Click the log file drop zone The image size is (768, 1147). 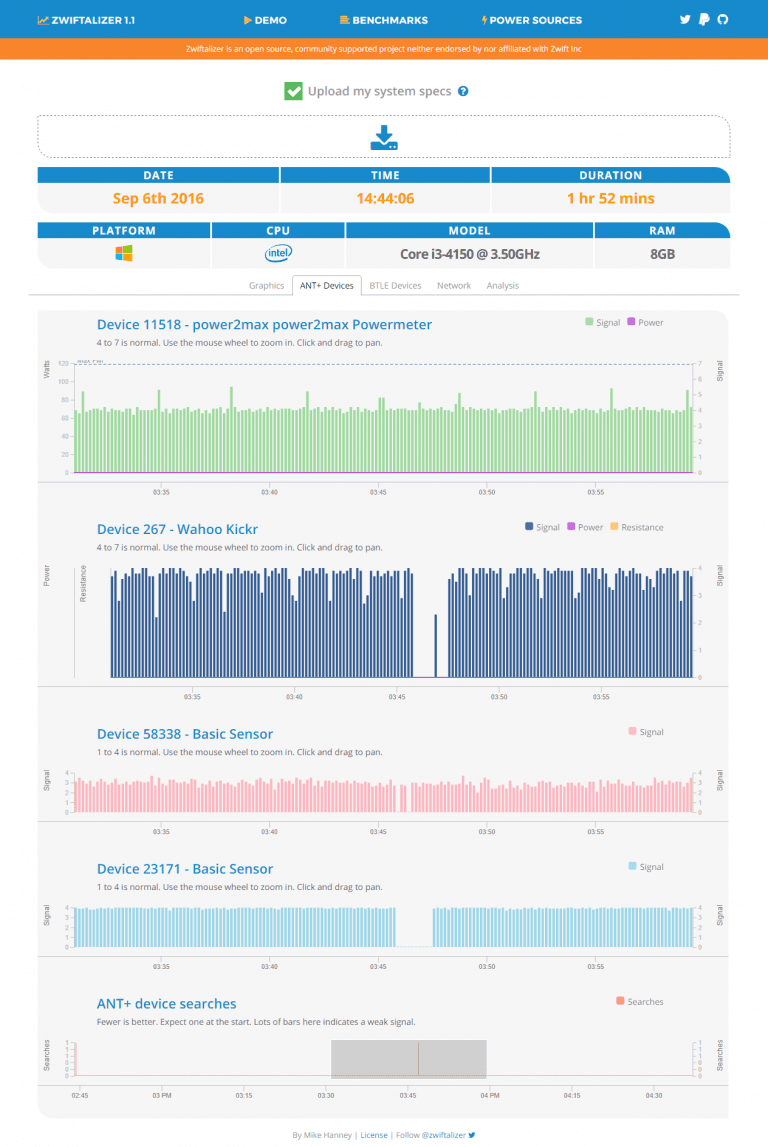[384, 137]
